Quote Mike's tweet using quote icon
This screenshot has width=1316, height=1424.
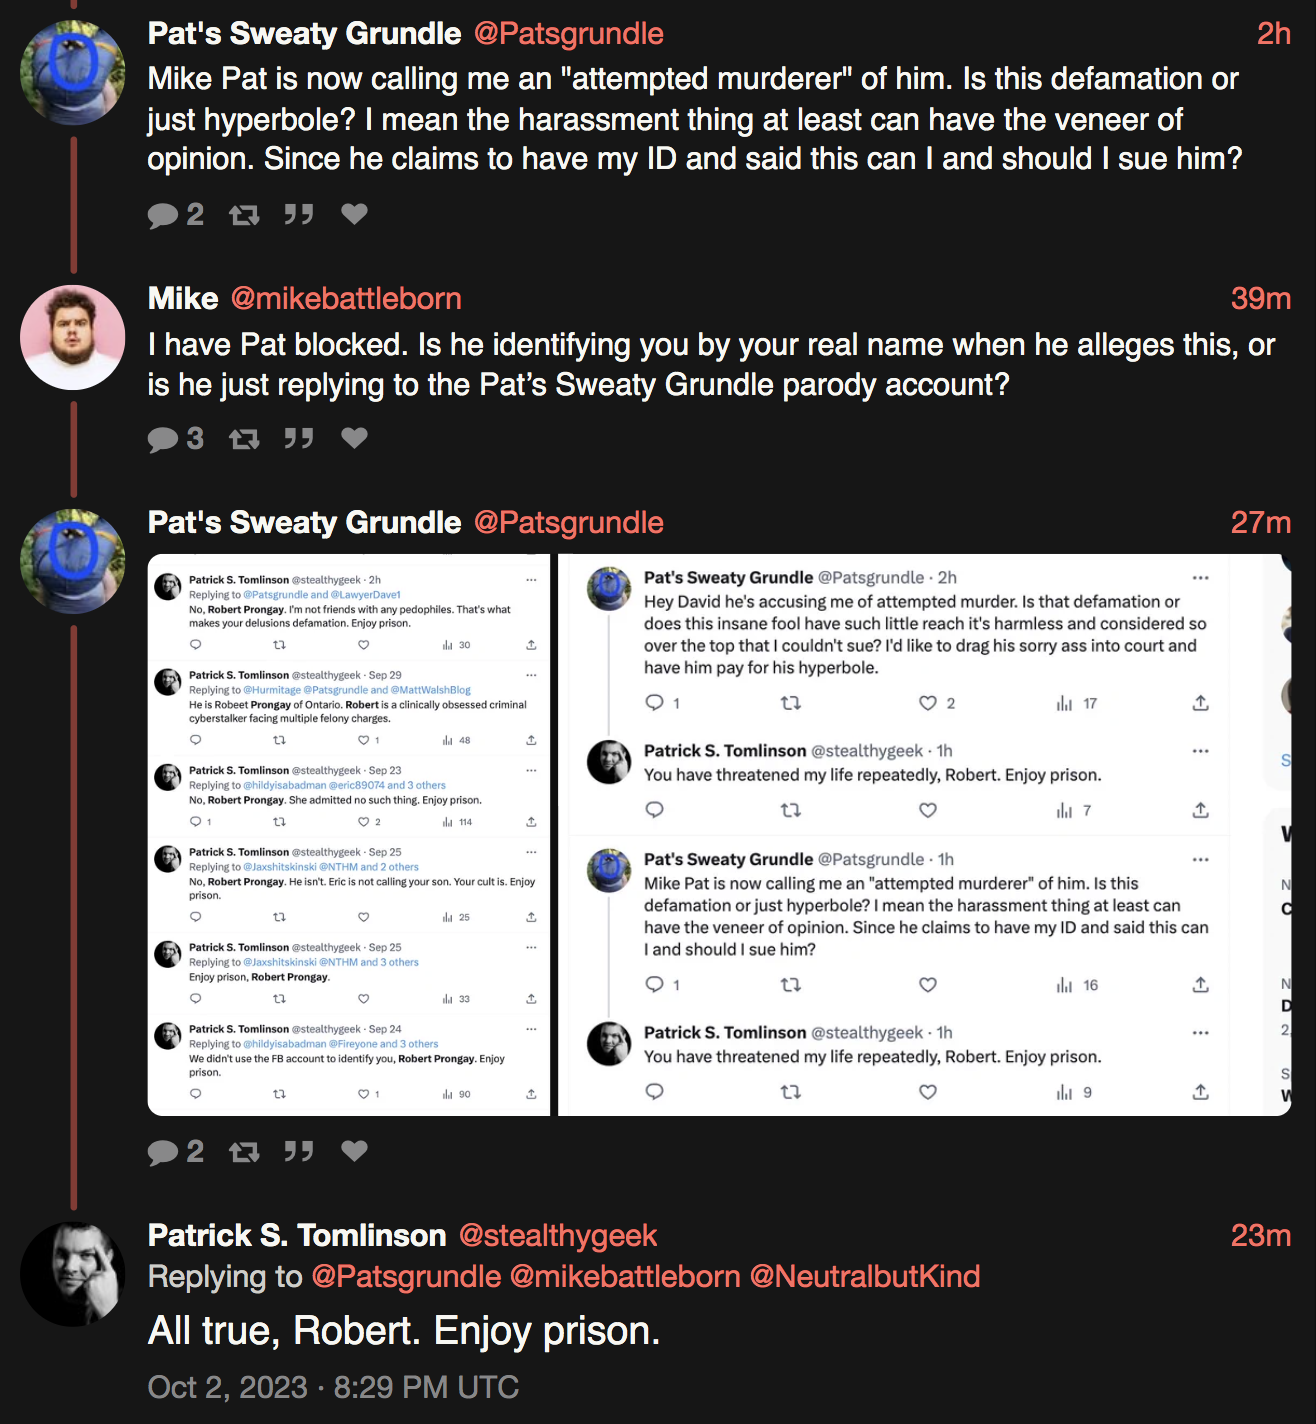(299, 439)
